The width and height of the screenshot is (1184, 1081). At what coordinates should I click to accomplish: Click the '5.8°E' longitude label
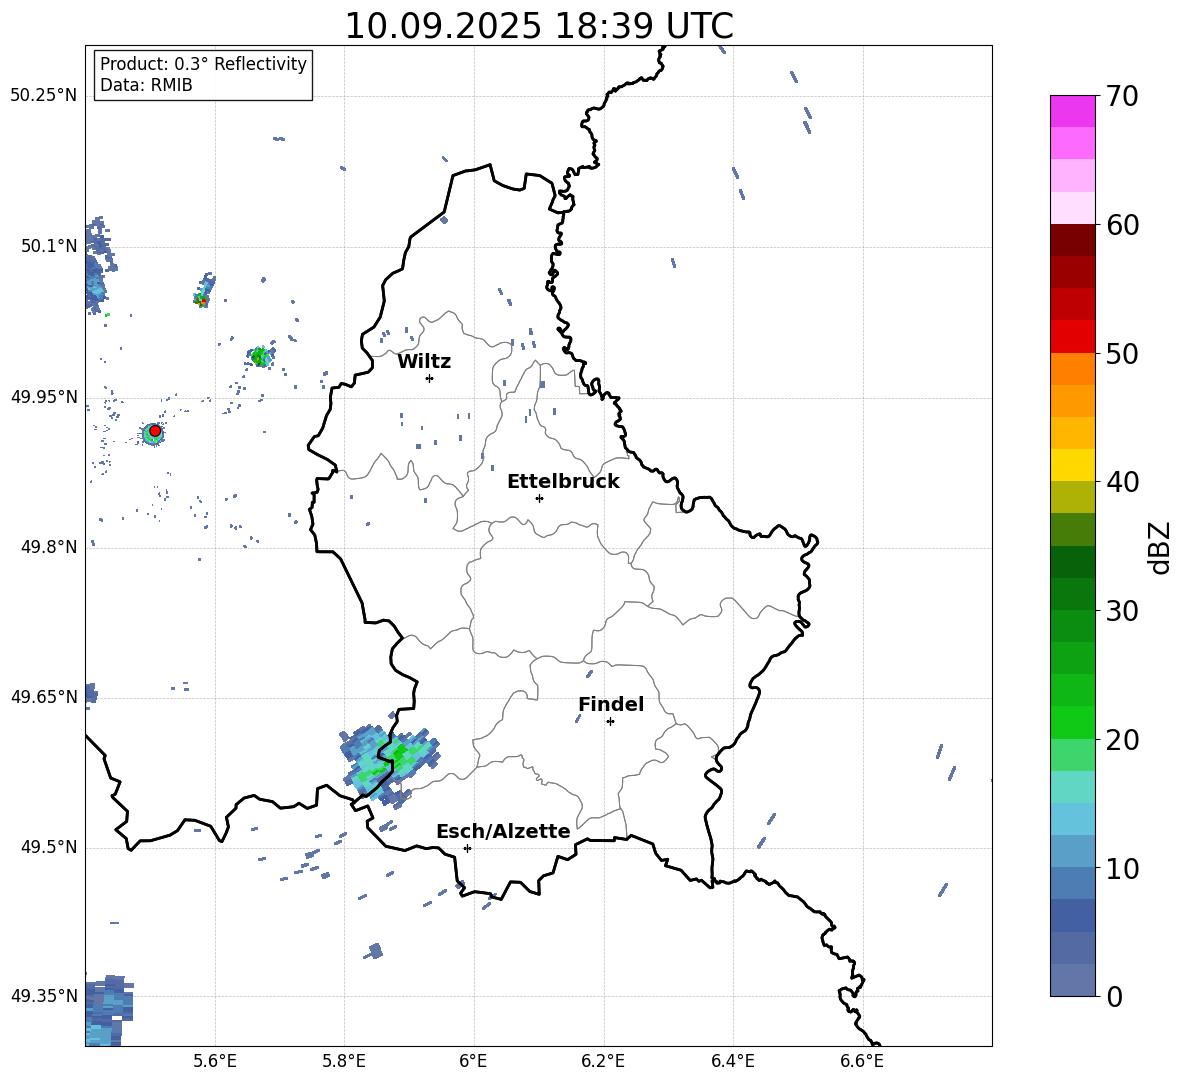coord(344,1061)
